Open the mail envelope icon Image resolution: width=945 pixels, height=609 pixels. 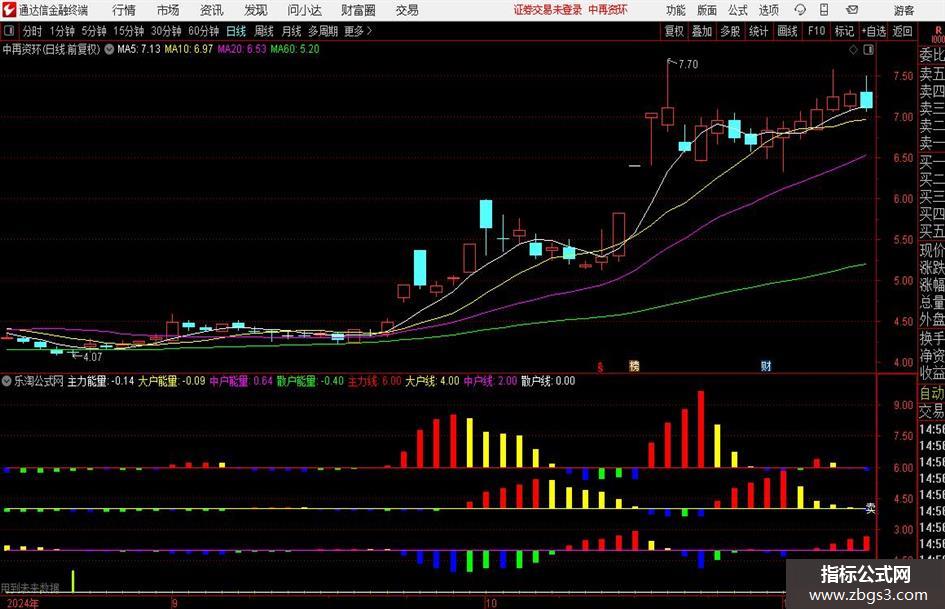pos(852,10)
